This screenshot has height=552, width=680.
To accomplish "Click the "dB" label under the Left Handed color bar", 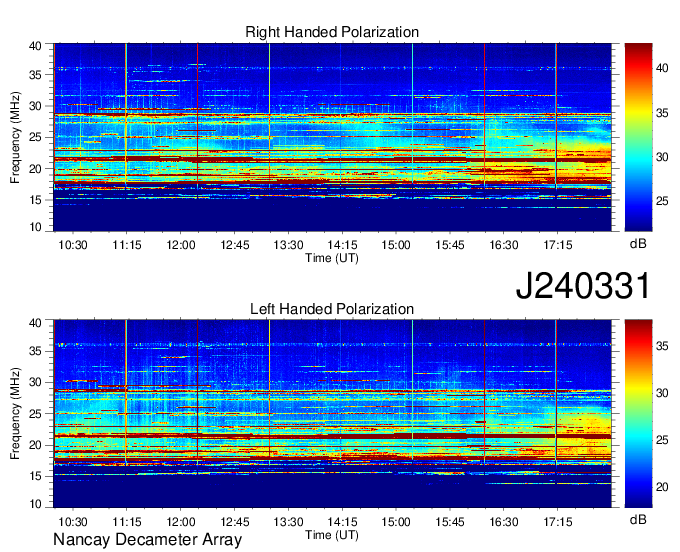I will 638,519.
